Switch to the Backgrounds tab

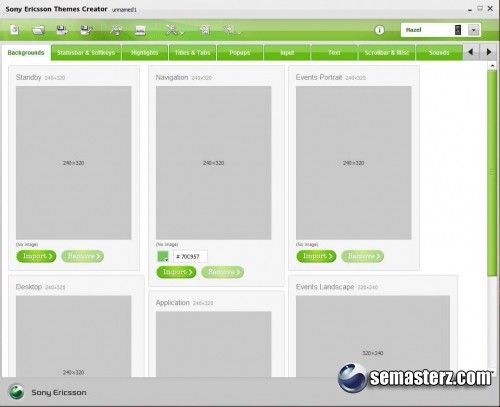(x=26, y=53)
